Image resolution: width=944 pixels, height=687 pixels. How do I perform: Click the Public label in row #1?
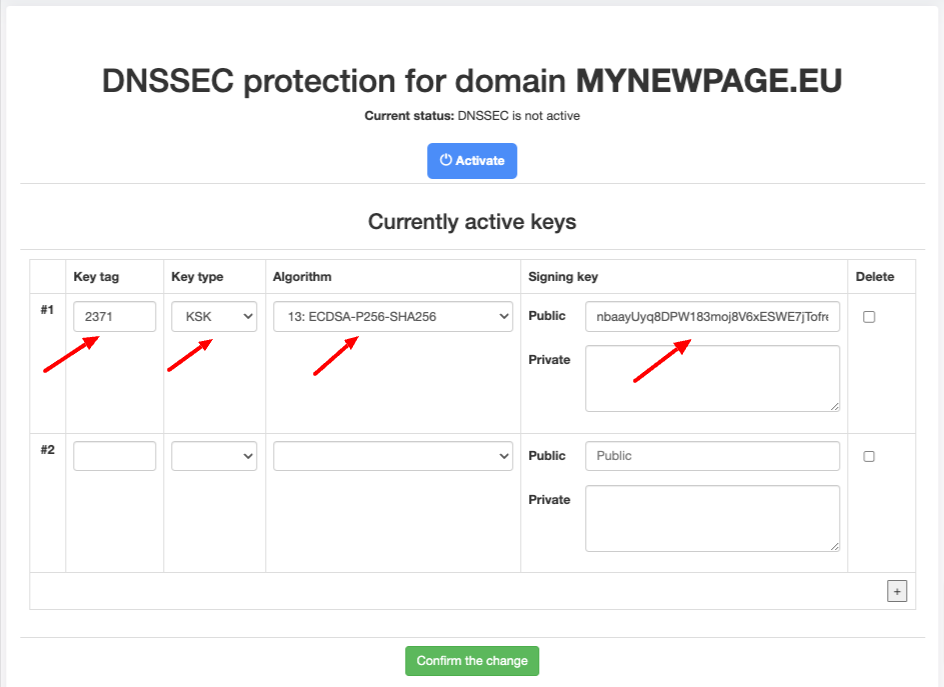[x=547, y=316]
